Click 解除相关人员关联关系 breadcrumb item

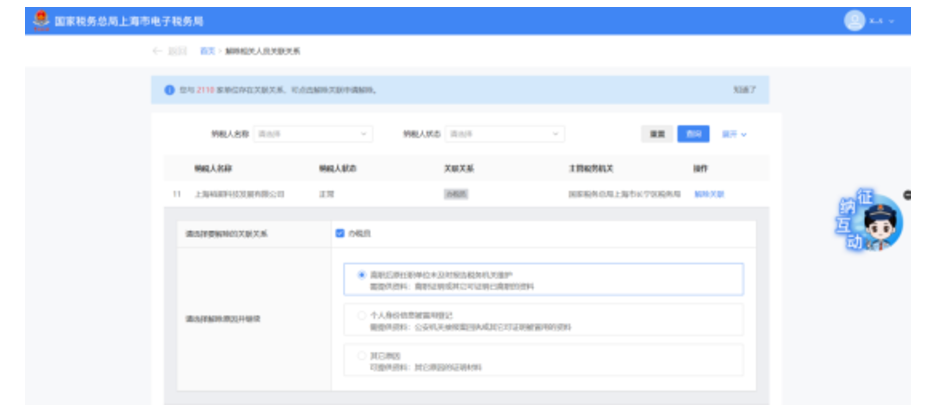[x=262, y=50]
